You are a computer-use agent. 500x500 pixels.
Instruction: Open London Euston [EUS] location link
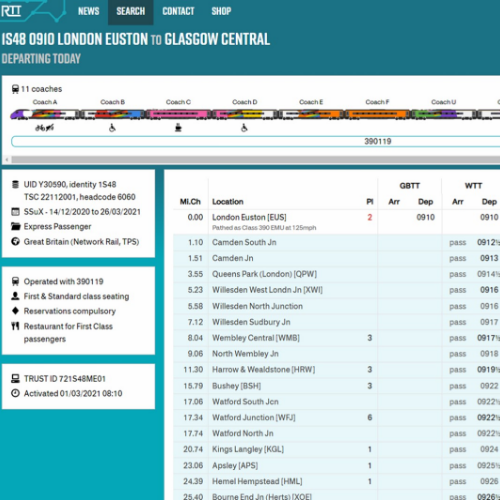coord(249,217)
